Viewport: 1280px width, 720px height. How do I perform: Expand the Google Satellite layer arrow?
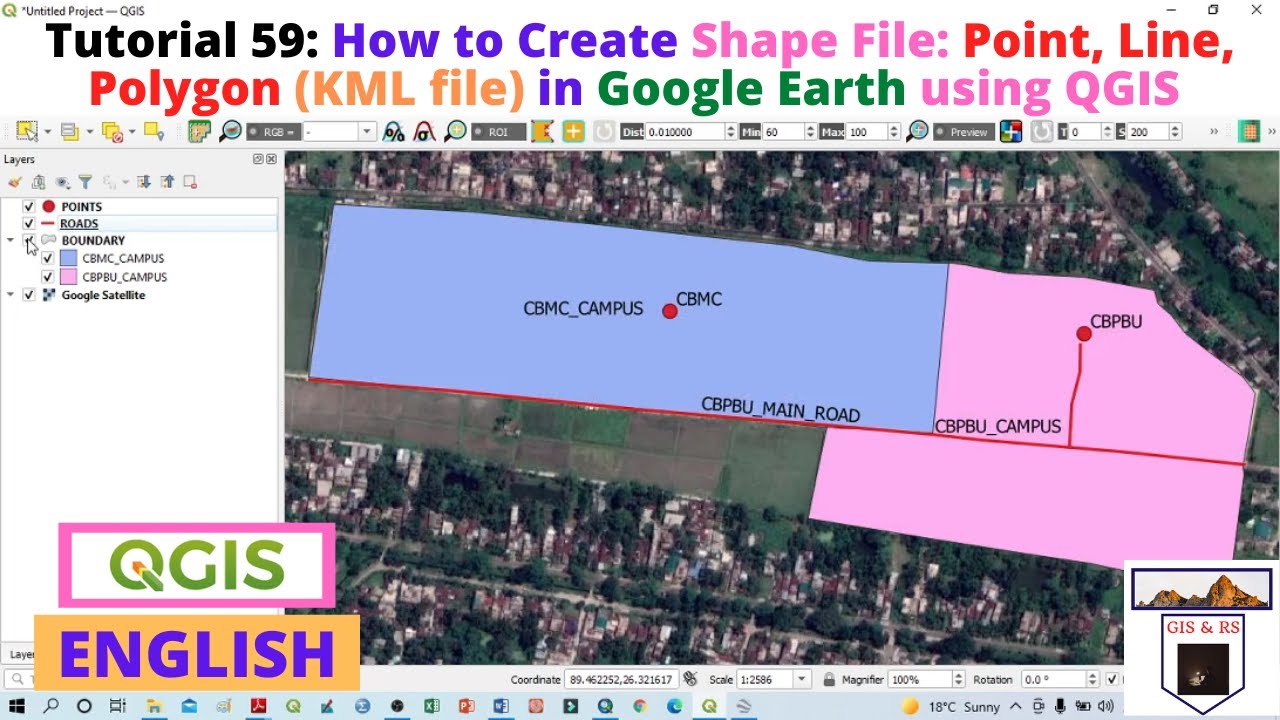(x=11, y=295)
